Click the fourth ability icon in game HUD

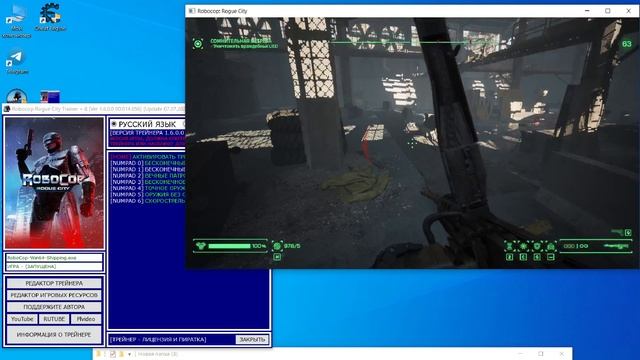coord(551,246)
